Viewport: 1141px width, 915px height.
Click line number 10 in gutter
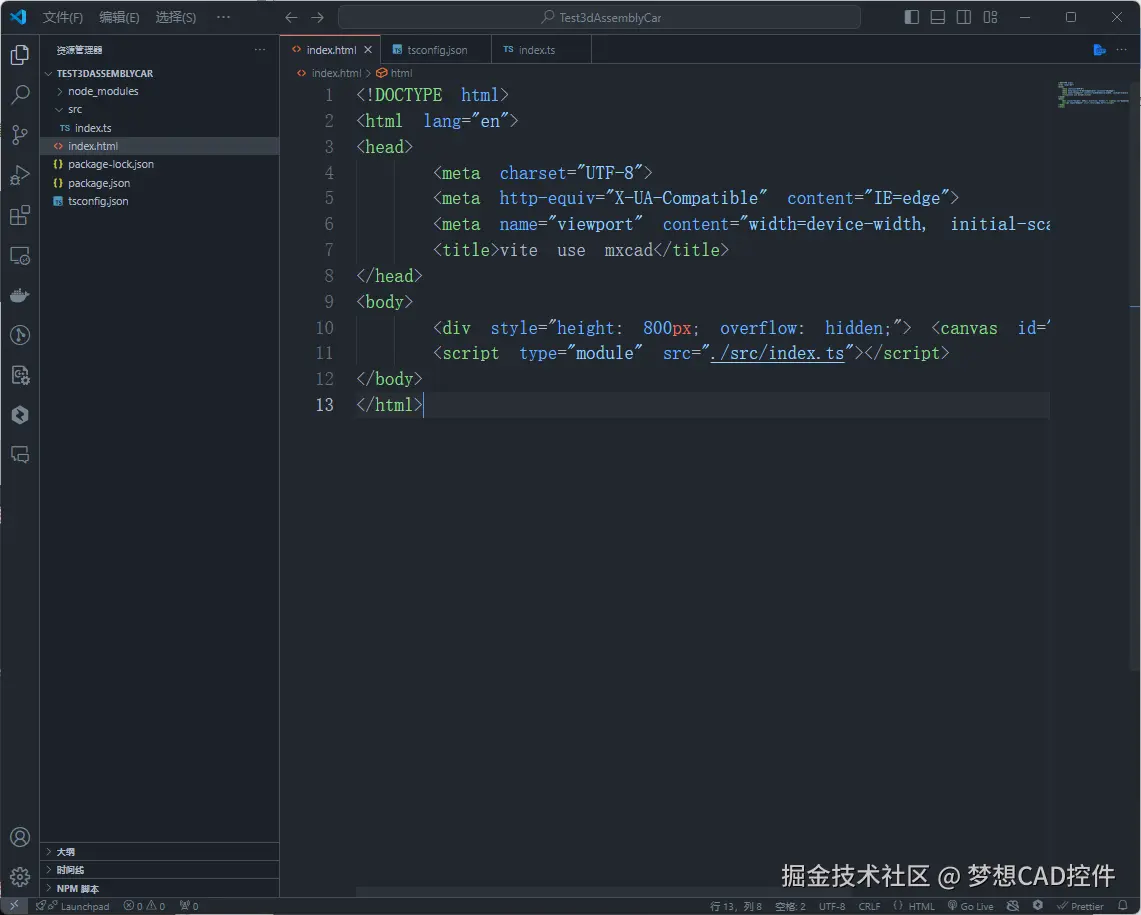tap(325, 328)
